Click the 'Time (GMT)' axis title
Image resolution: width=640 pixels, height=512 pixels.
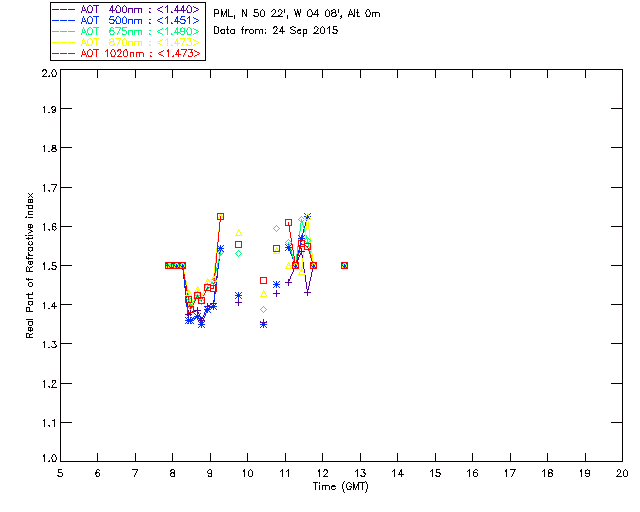click(x=340, y=486)
